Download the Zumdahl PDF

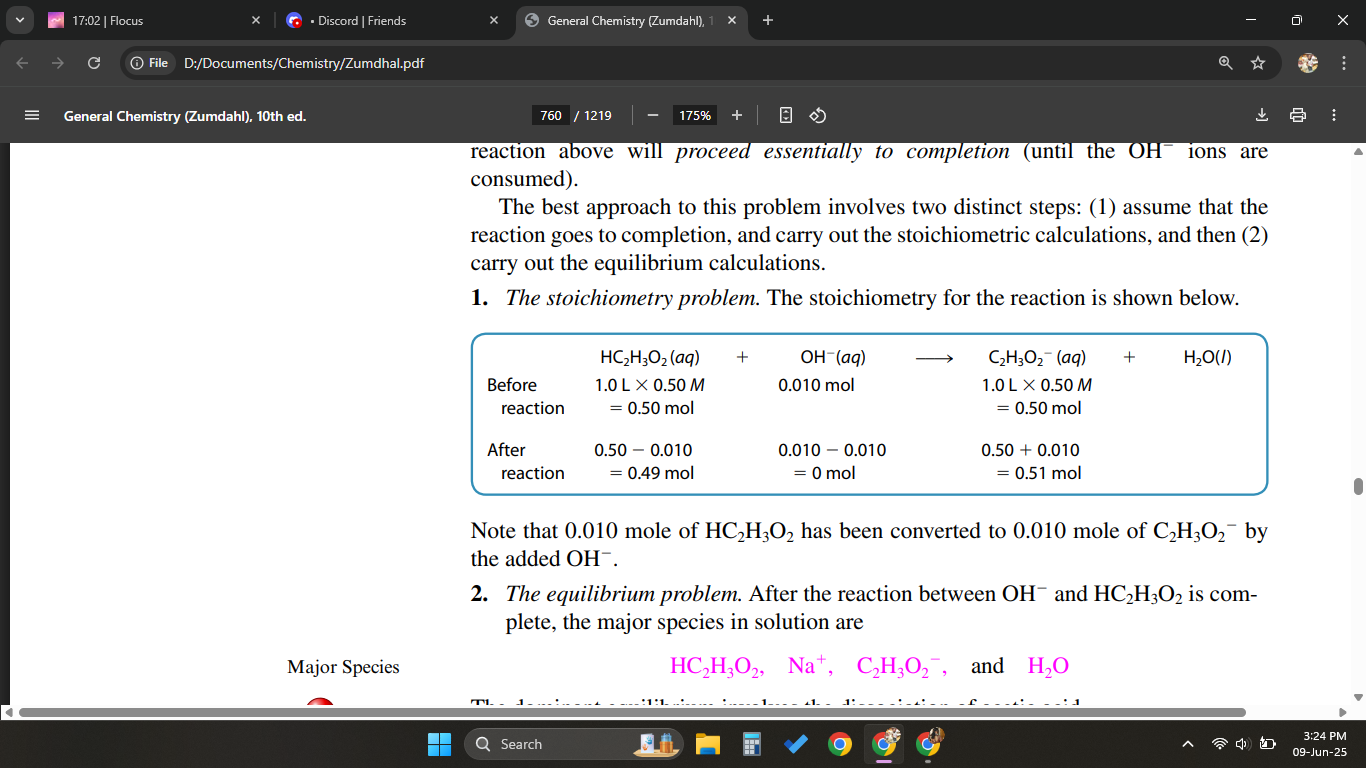click(1262, 115)
